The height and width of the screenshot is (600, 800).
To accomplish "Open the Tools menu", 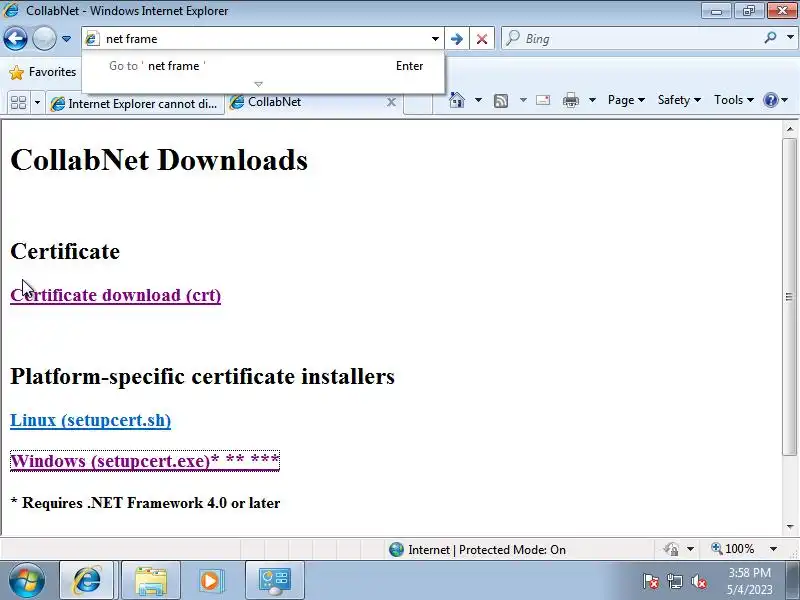I will (734, 100).
